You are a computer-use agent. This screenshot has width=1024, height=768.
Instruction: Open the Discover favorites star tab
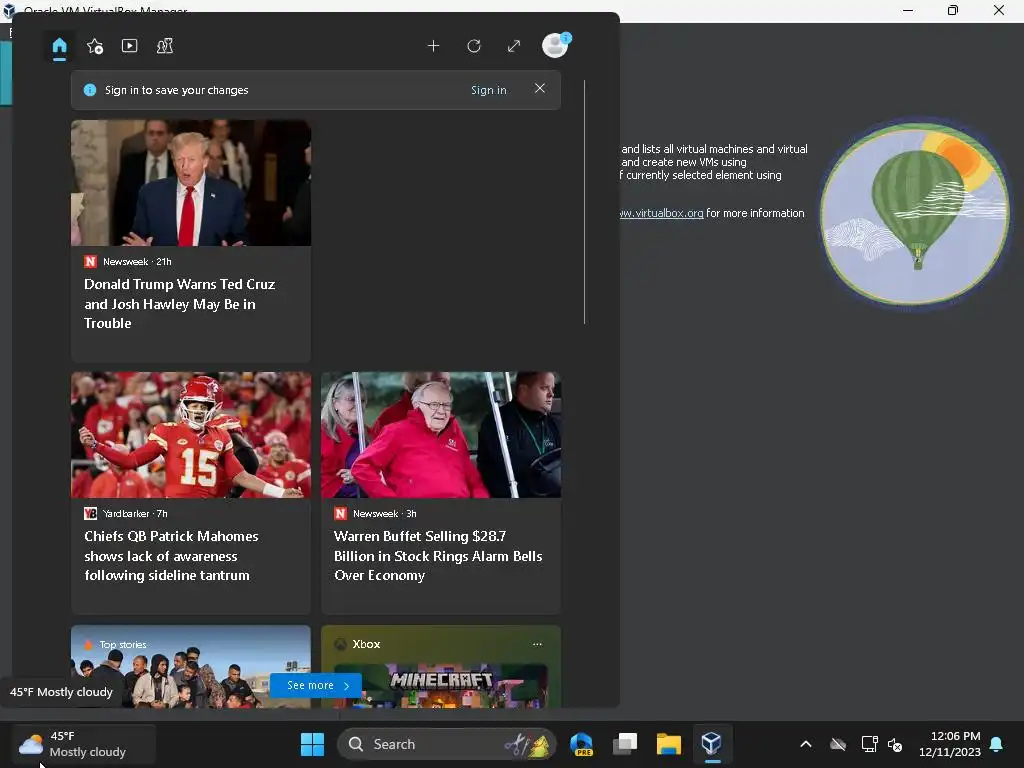coord(95,46)
